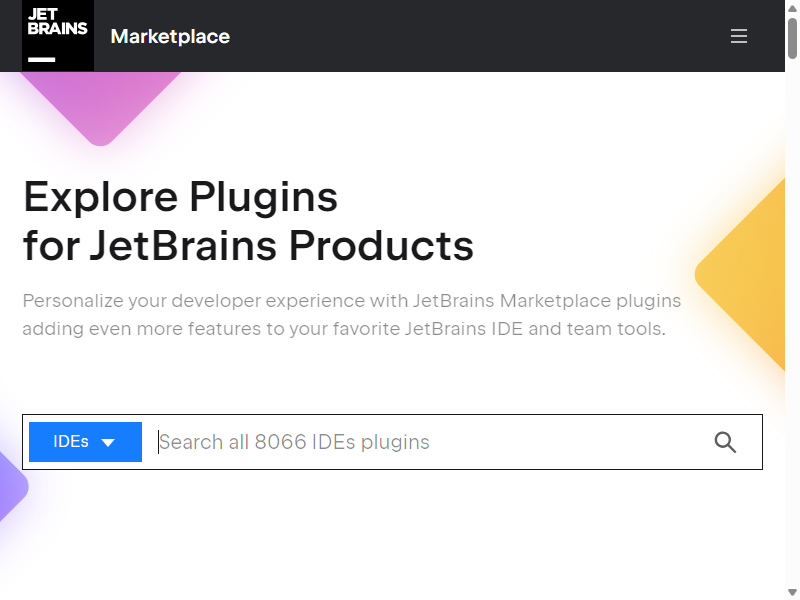Click the magnifier search icon

tap(725, 442)
